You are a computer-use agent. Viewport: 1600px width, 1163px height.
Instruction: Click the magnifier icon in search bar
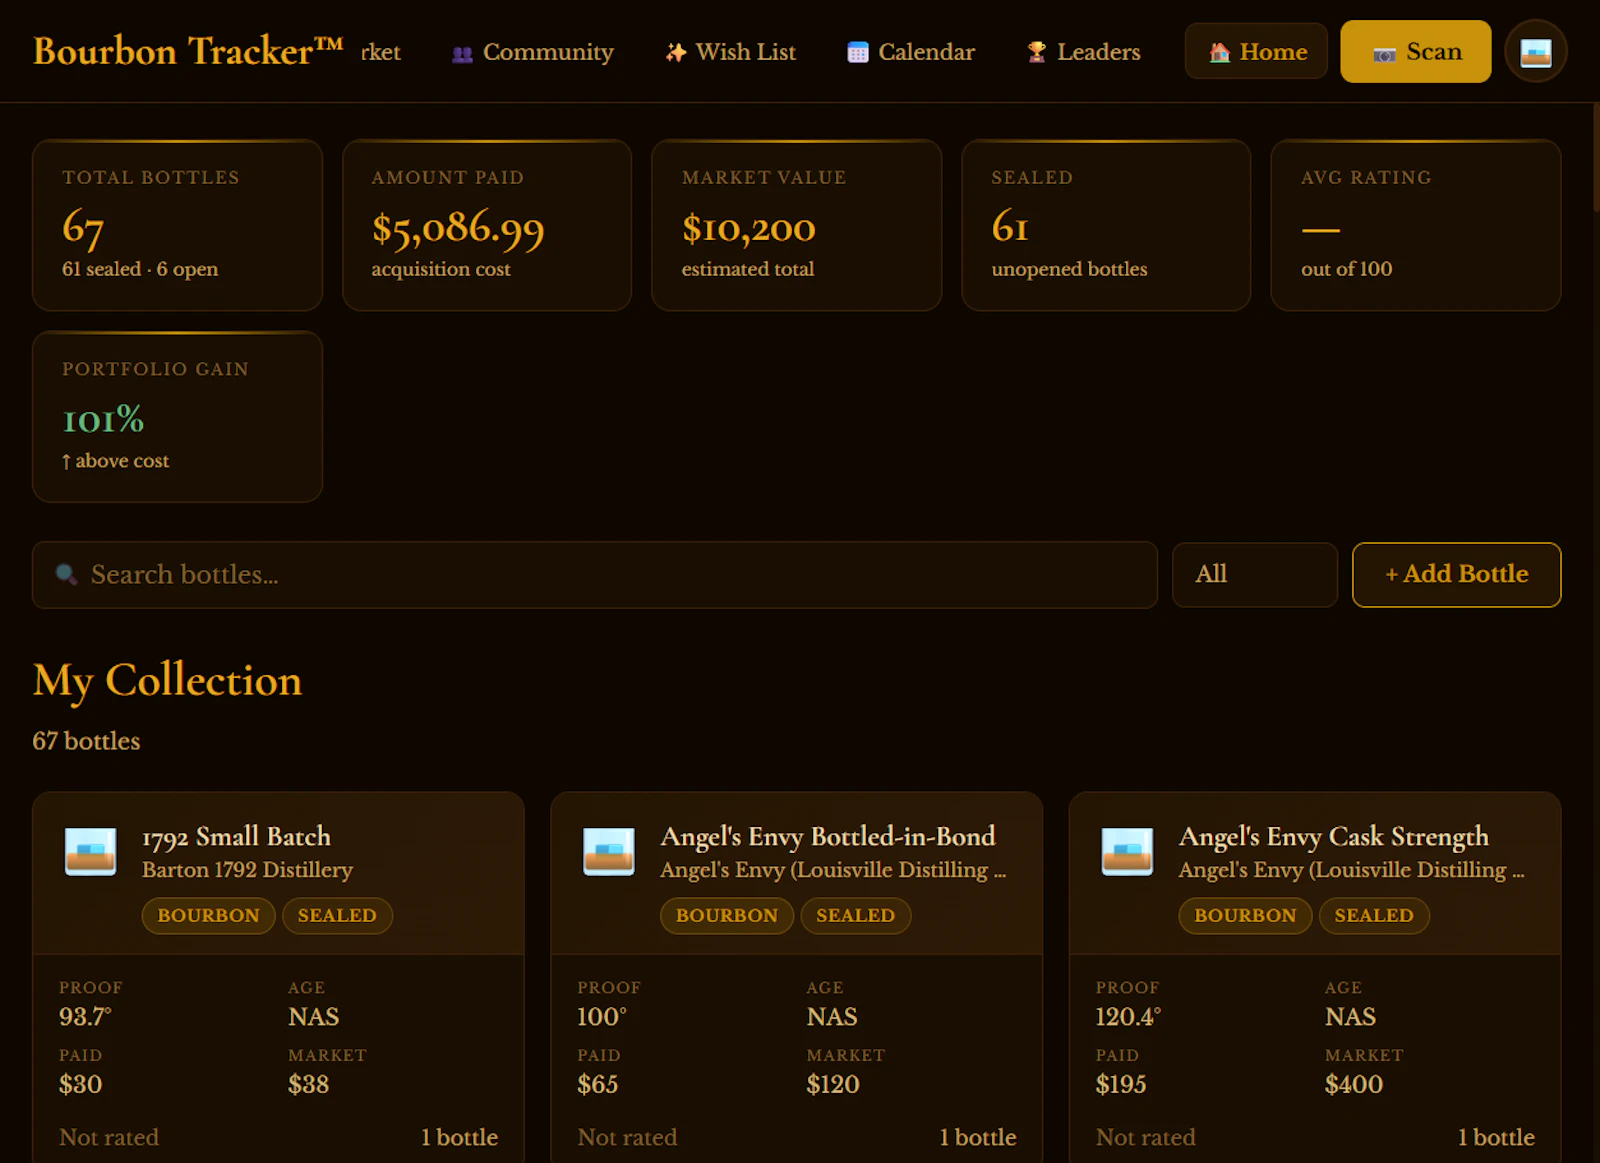tap(66, 575)
